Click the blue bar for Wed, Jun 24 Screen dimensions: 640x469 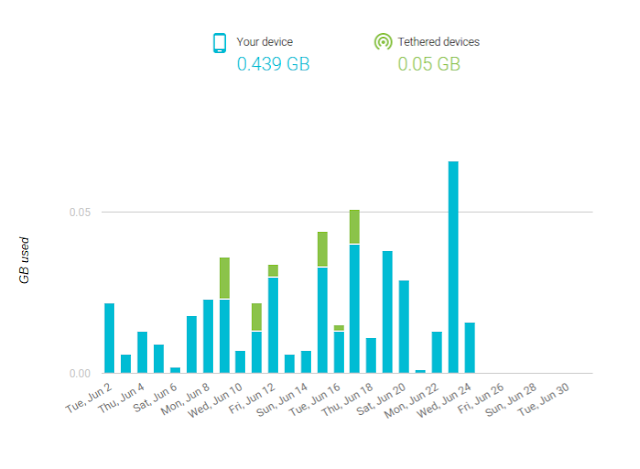point(469,348)
